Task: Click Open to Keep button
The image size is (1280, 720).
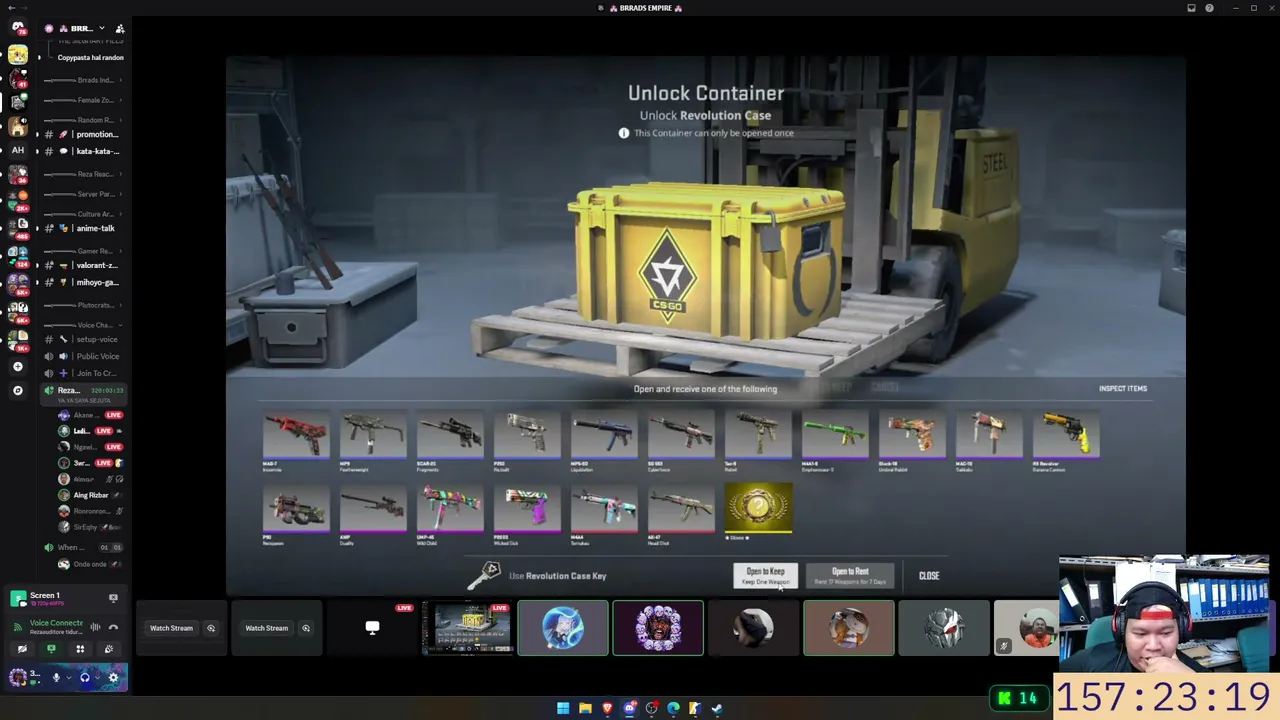Action: click(765, 575)
